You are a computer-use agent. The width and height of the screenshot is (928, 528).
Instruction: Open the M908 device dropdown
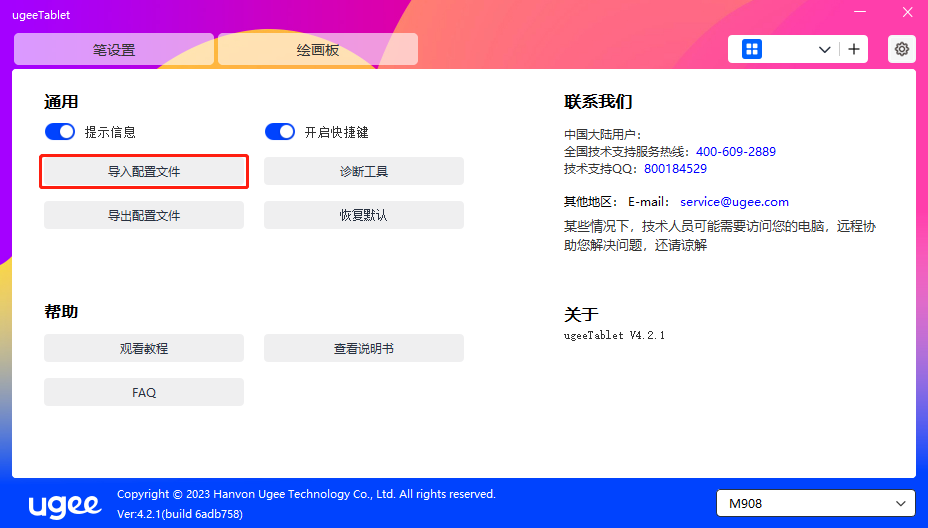click(816, 503)
